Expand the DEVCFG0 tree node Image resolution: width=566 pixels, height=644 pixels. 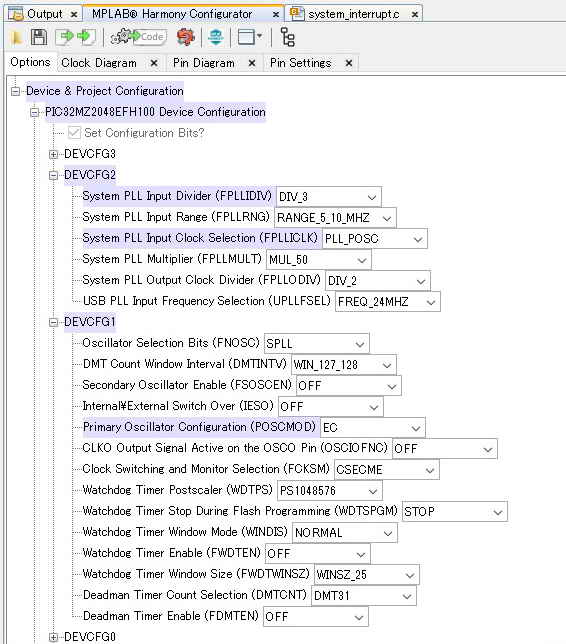click(53, 637)
